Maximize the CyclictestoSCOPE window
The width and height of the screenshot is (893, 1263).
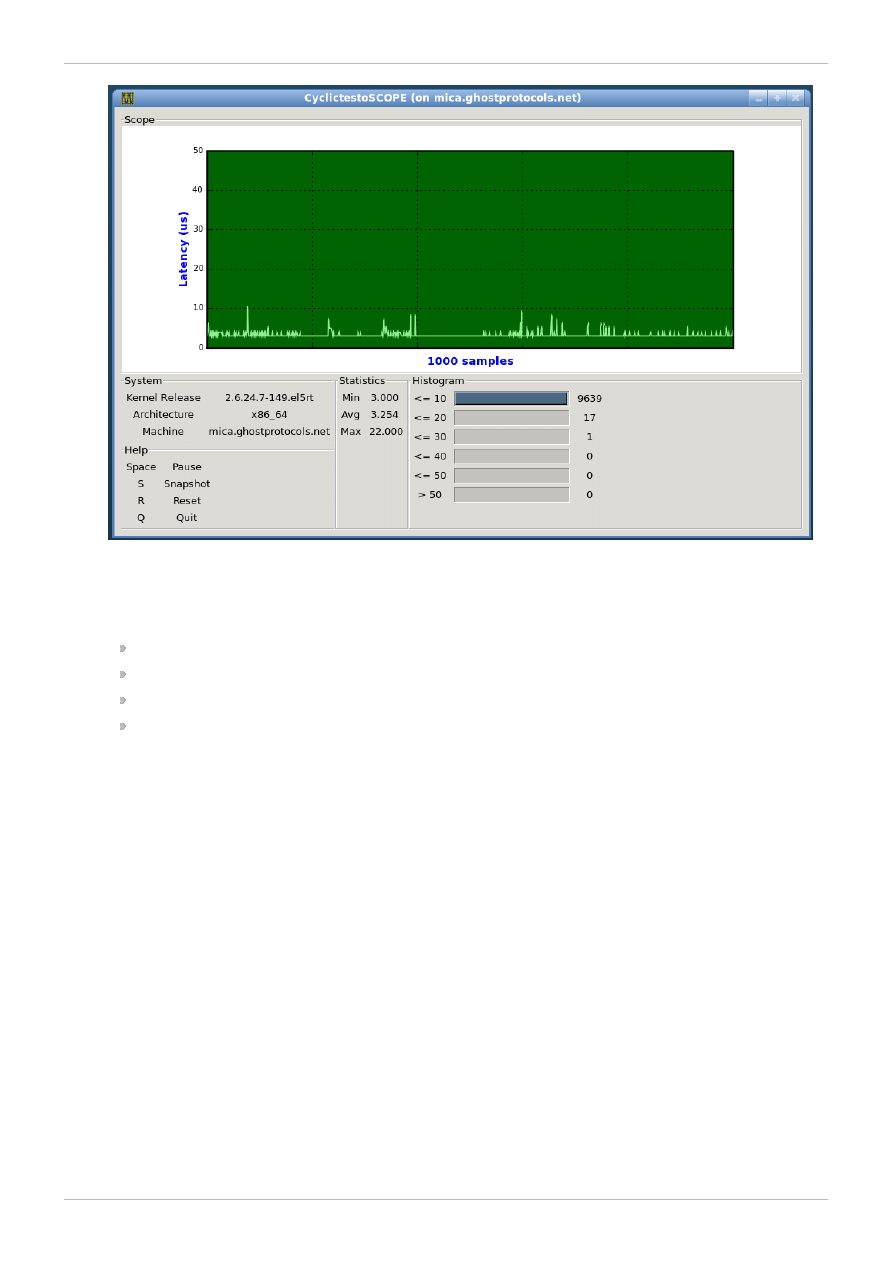(x=777, y=98)
